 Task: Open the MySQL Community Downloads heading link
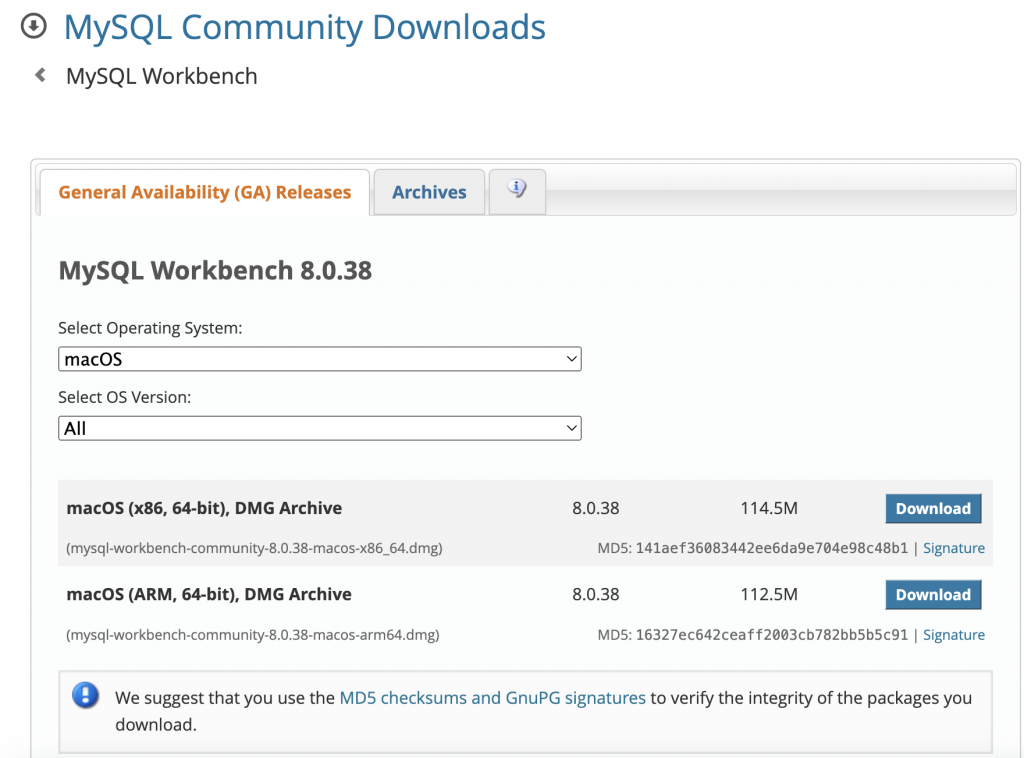point(304,27)
